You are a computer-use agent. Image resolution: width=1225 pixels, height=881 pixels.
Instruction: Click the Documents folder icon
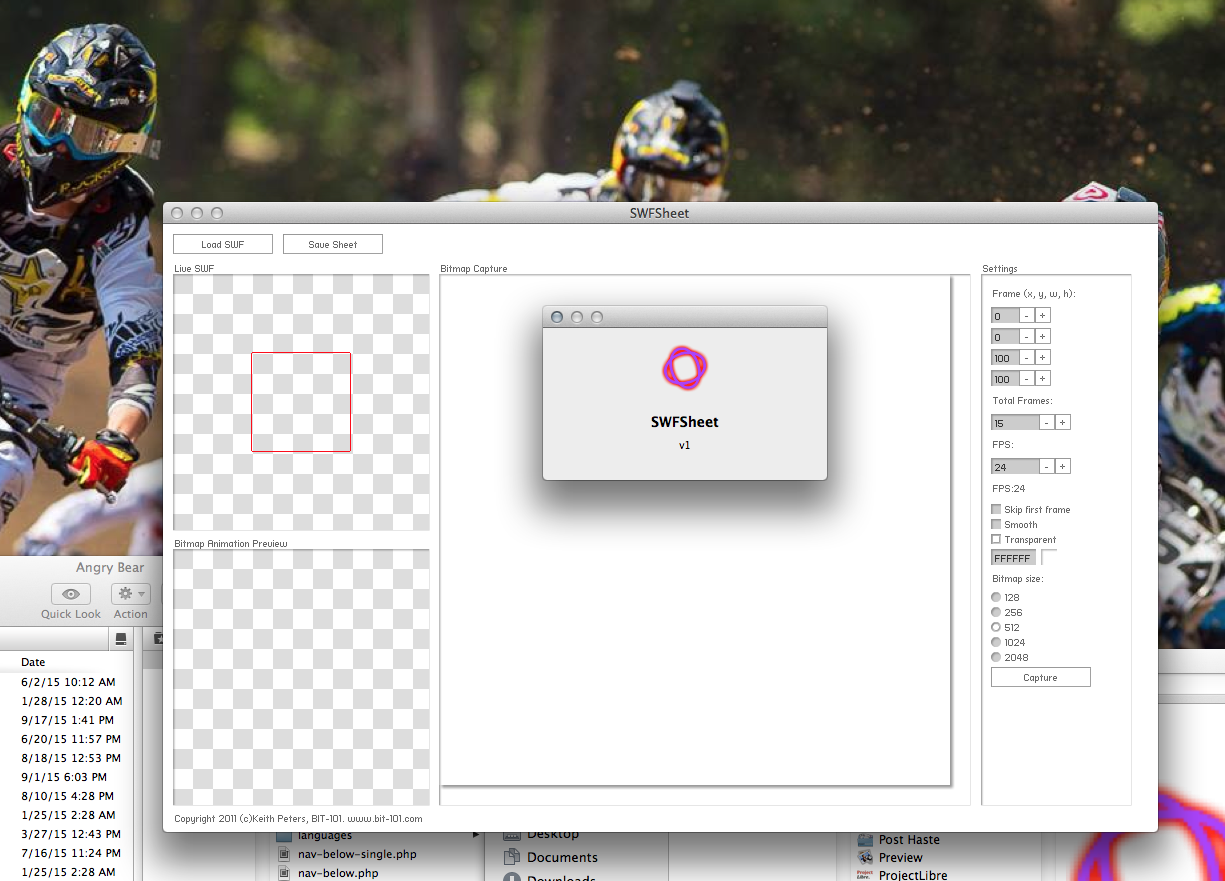coord(512,857)
